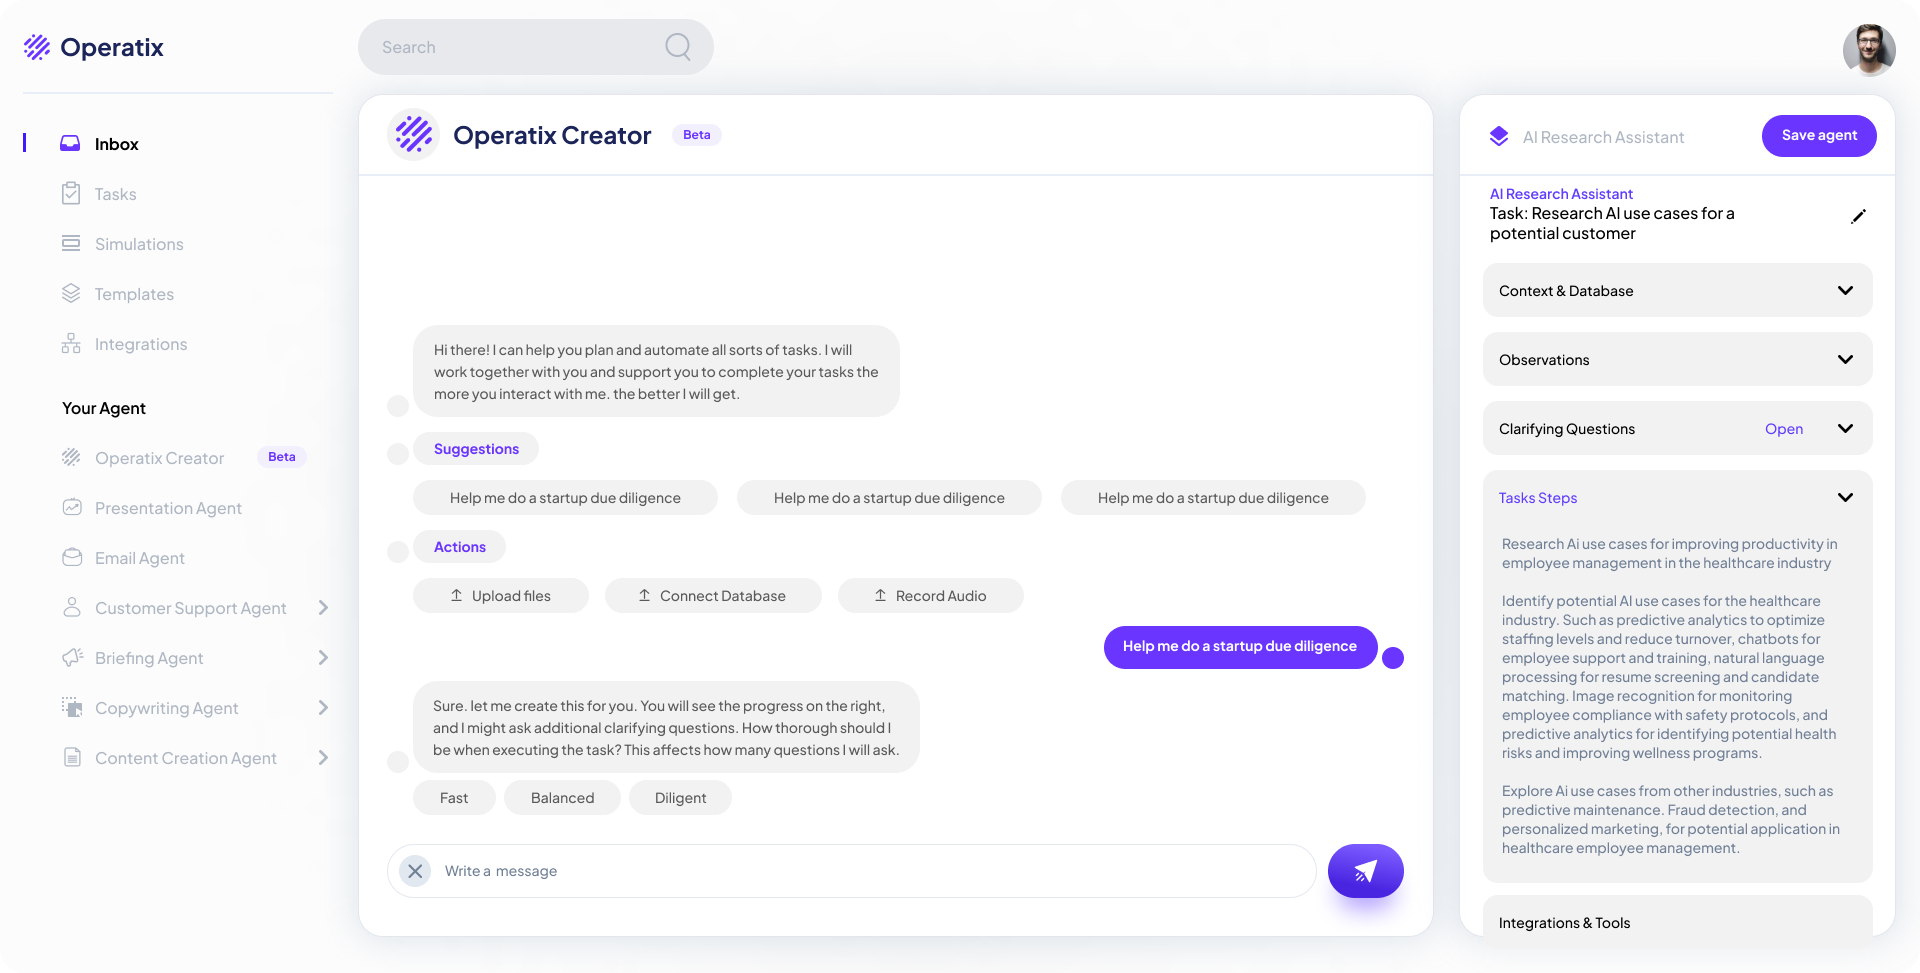Go to Simulations in sidebar
1920x973 pixels.
[139, 244]
